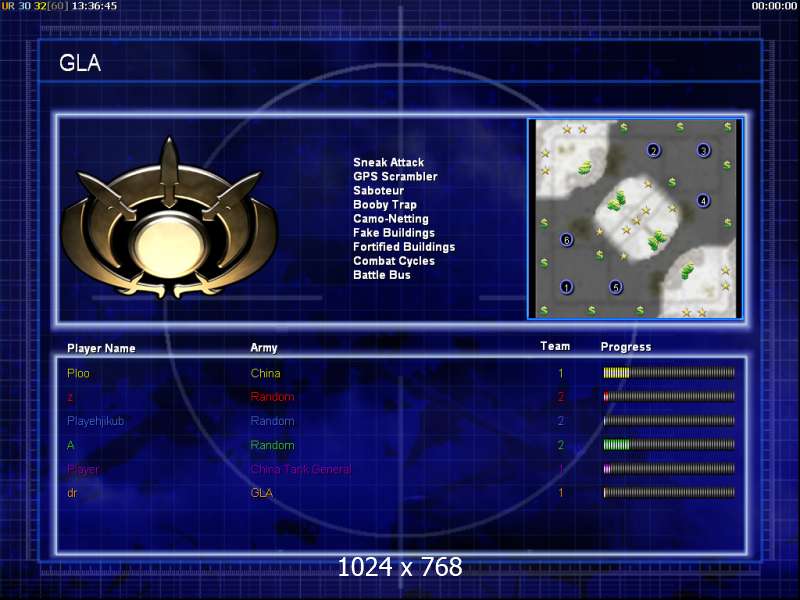Select start position 2 on the minimap

coord(654,150)
